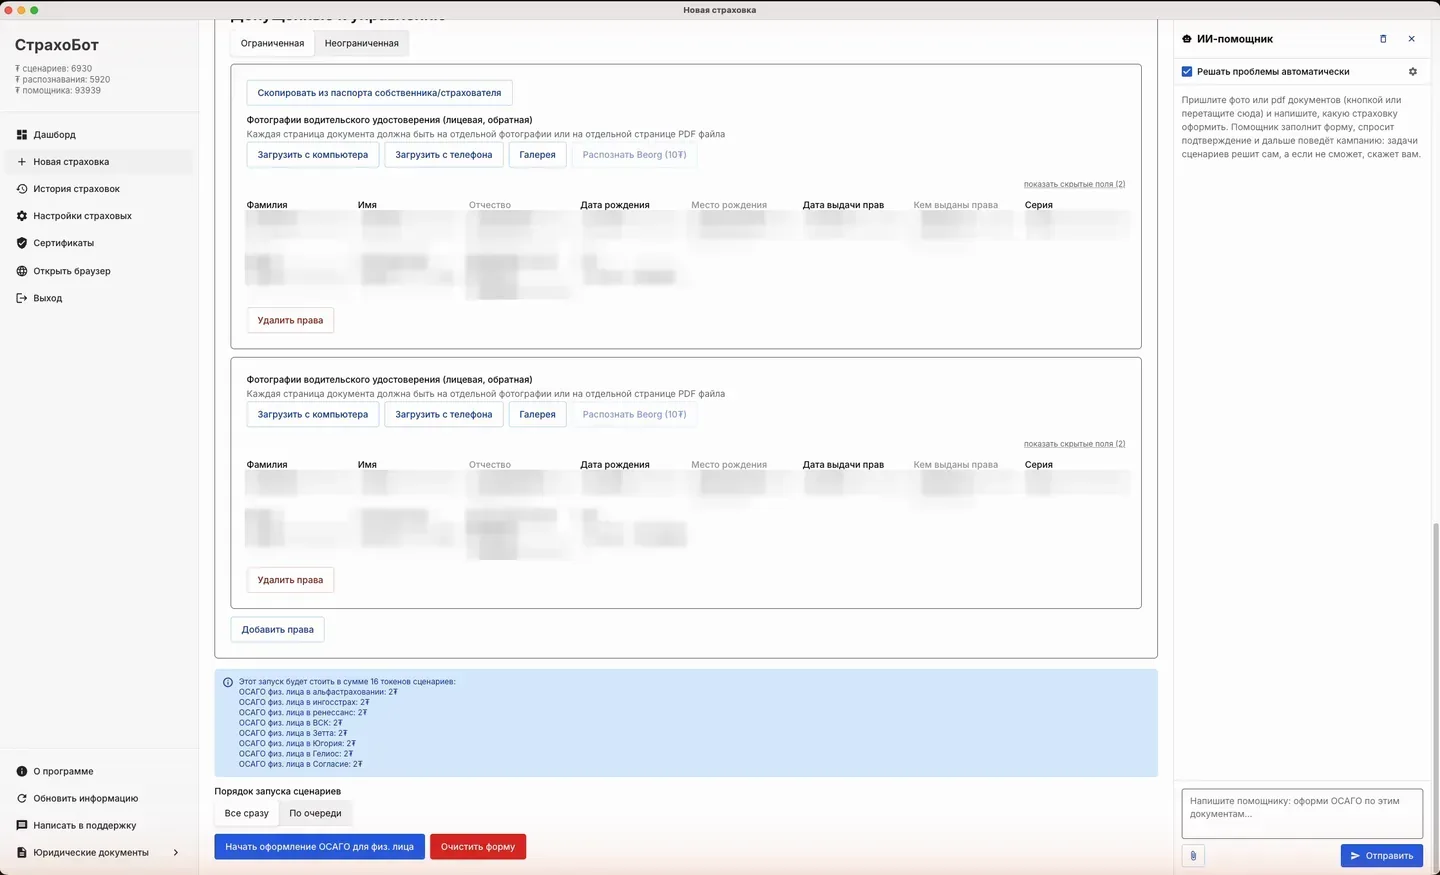This screenshot has height=875, width=1440.
Task: Click Написать в поддержку chat icon
Action: pos(22,825)
